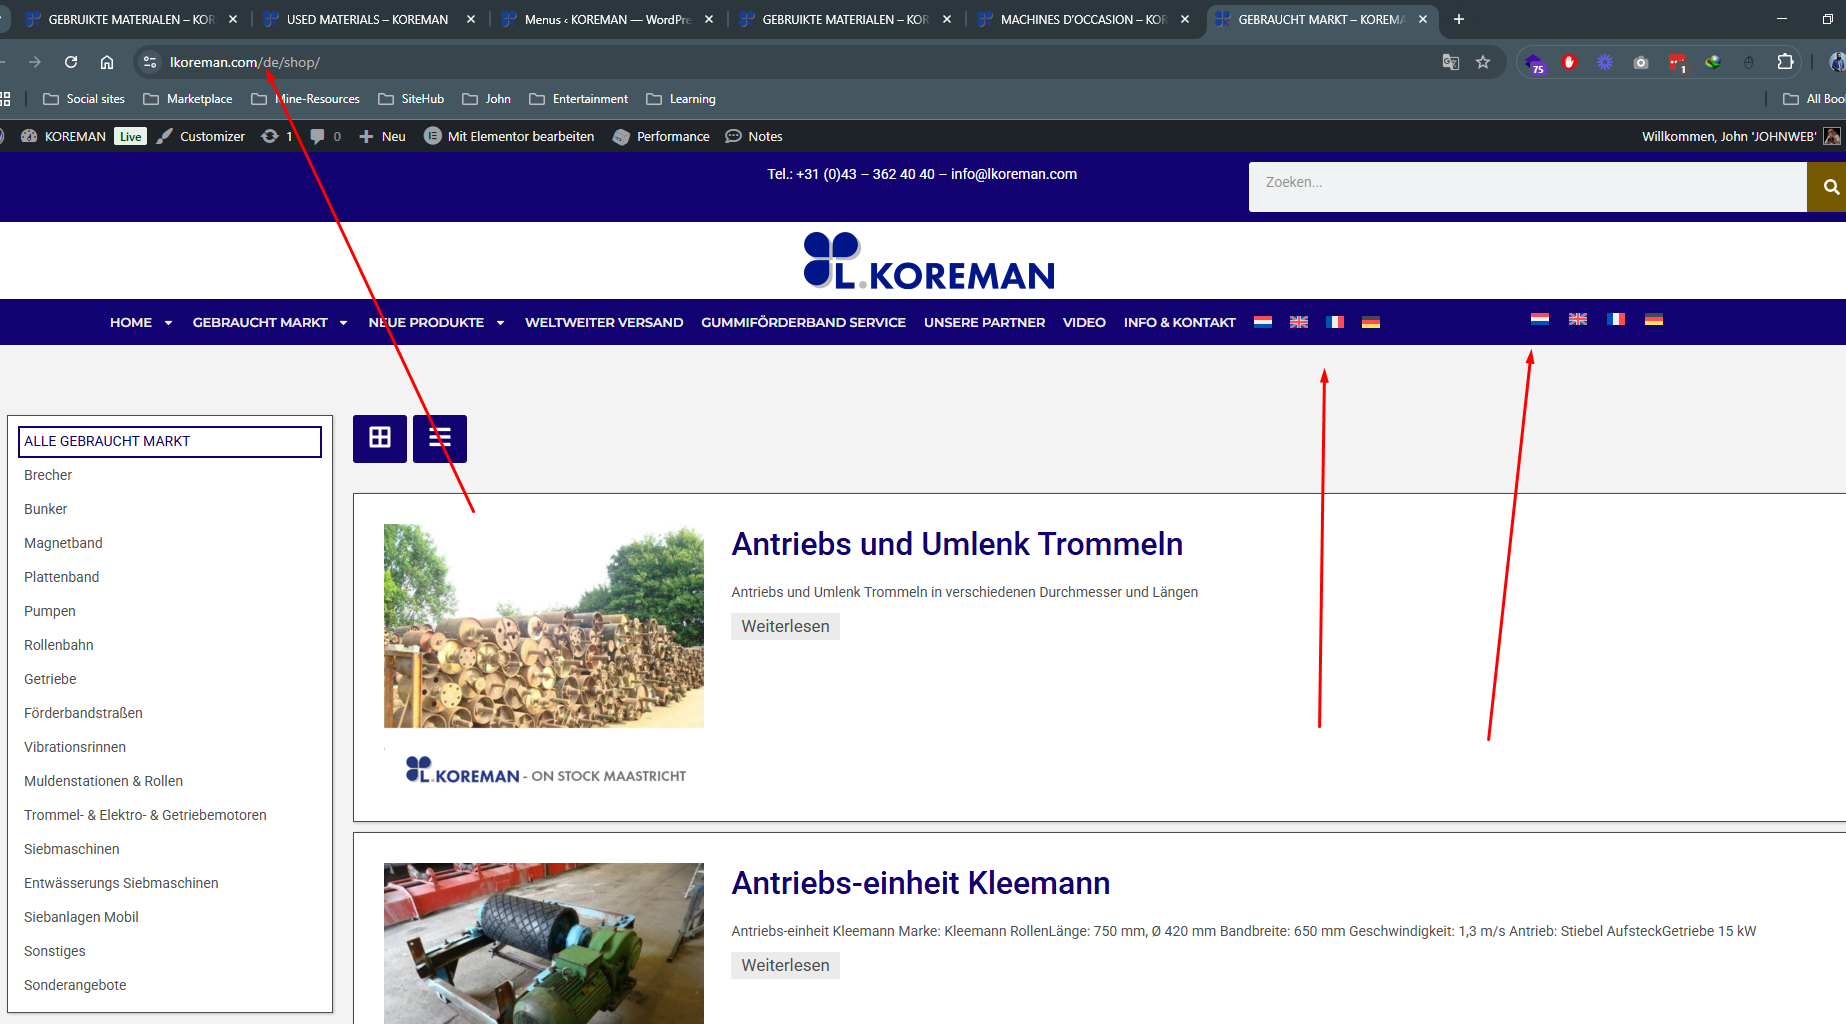Open the Google Translate icon in address bar
This screenshot has height=1024, width=1846.
(x=1450, y=62)
